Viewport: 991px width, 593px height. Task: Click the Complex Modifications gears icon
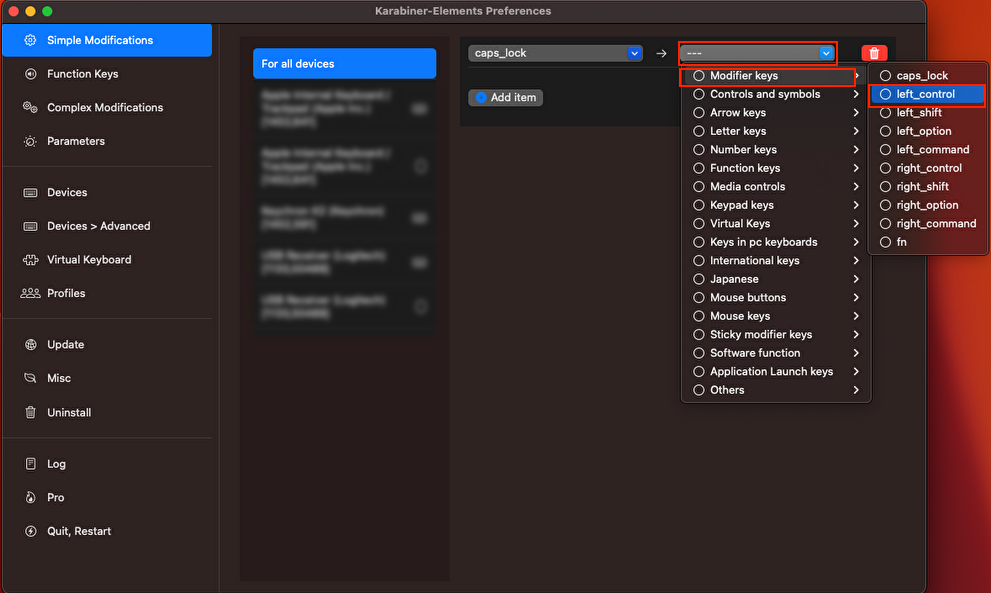[30, 107]
